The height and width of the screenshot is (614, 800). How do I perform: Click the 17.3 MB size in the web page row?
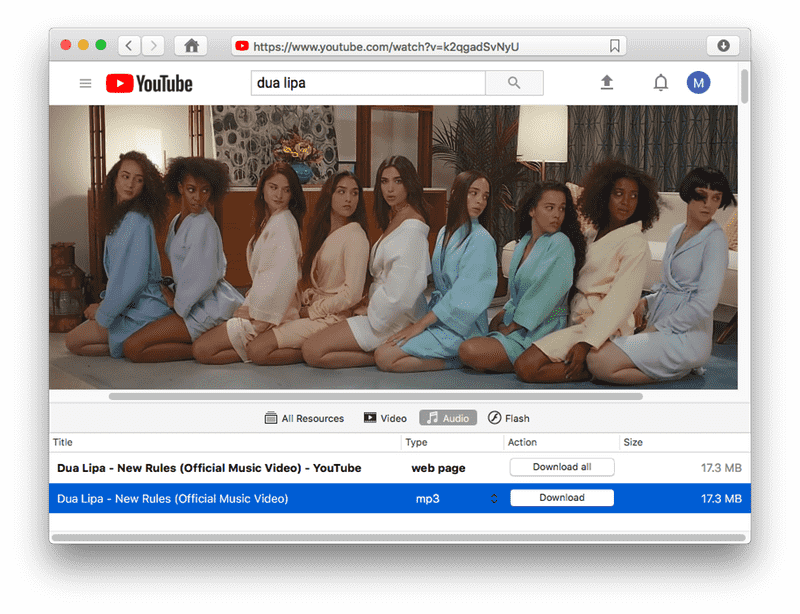pos(721,468)
